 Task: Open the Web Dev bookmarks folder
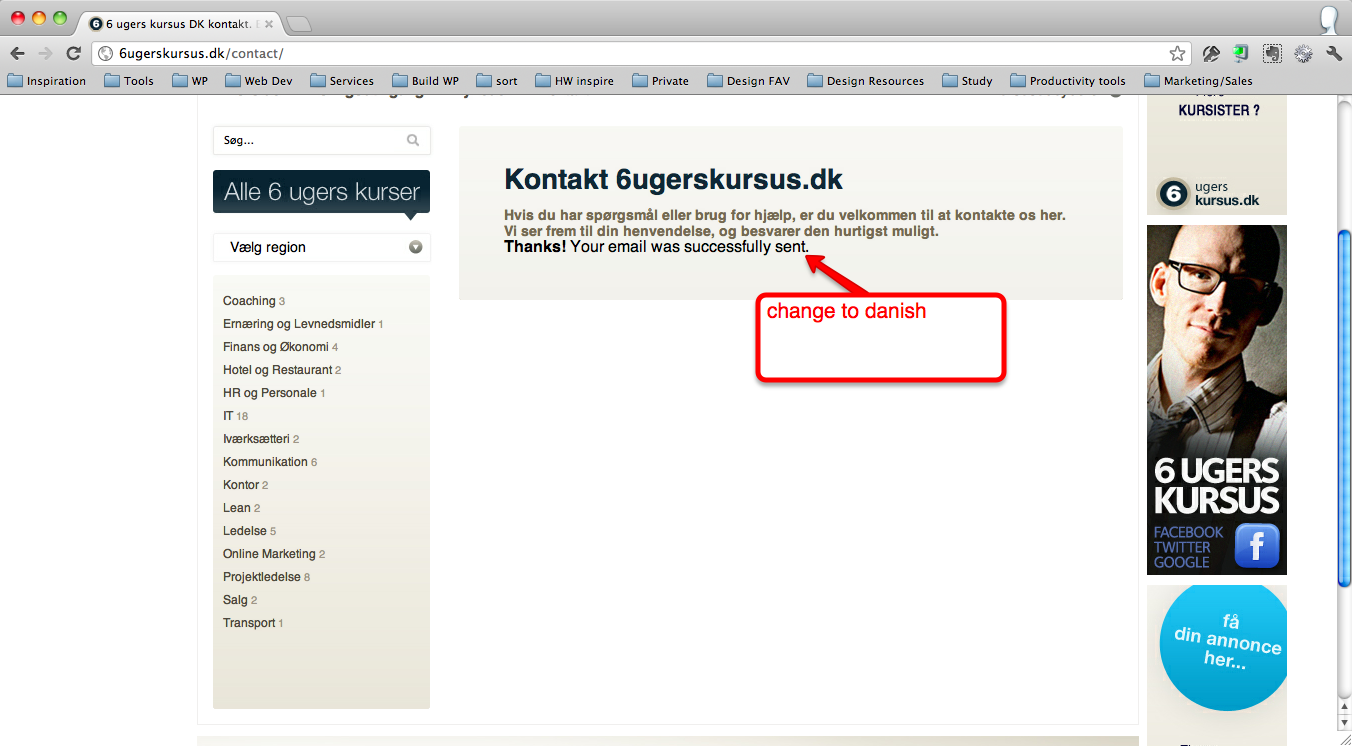pyautogui.click(x=259, y=81)
